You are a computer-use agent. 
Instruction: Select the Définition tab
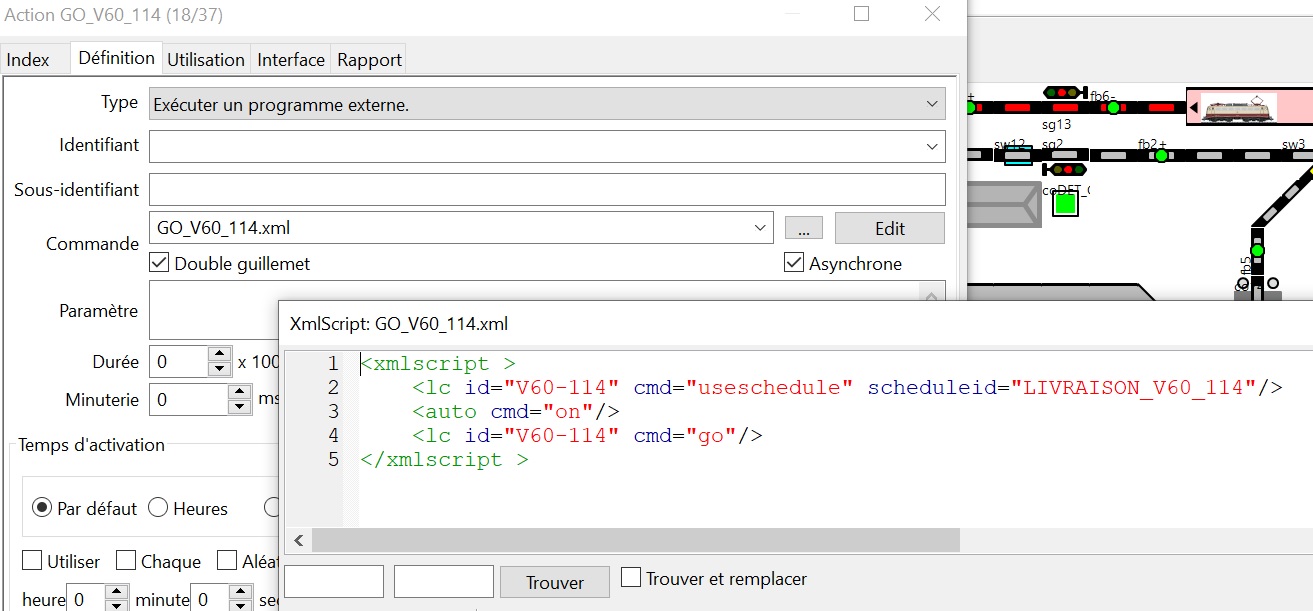(x=116, y=58)
